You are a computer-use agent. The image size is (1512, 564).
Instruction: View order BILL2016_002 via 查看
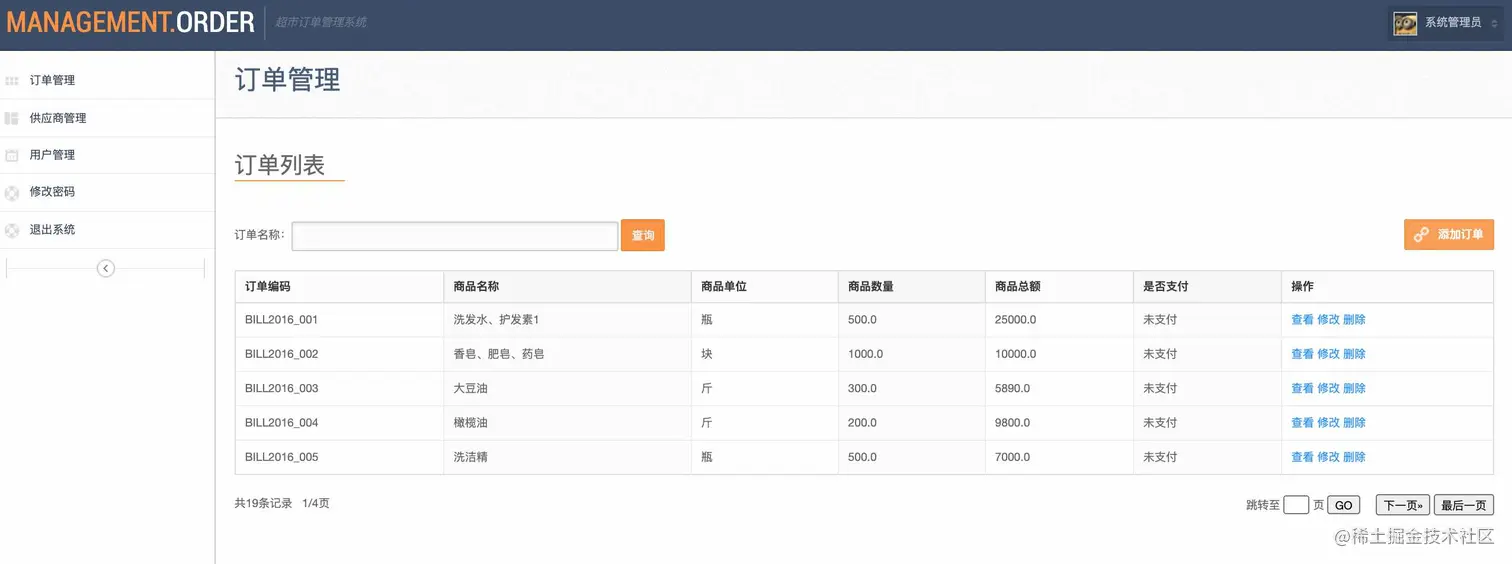[x=1302, y=354]
